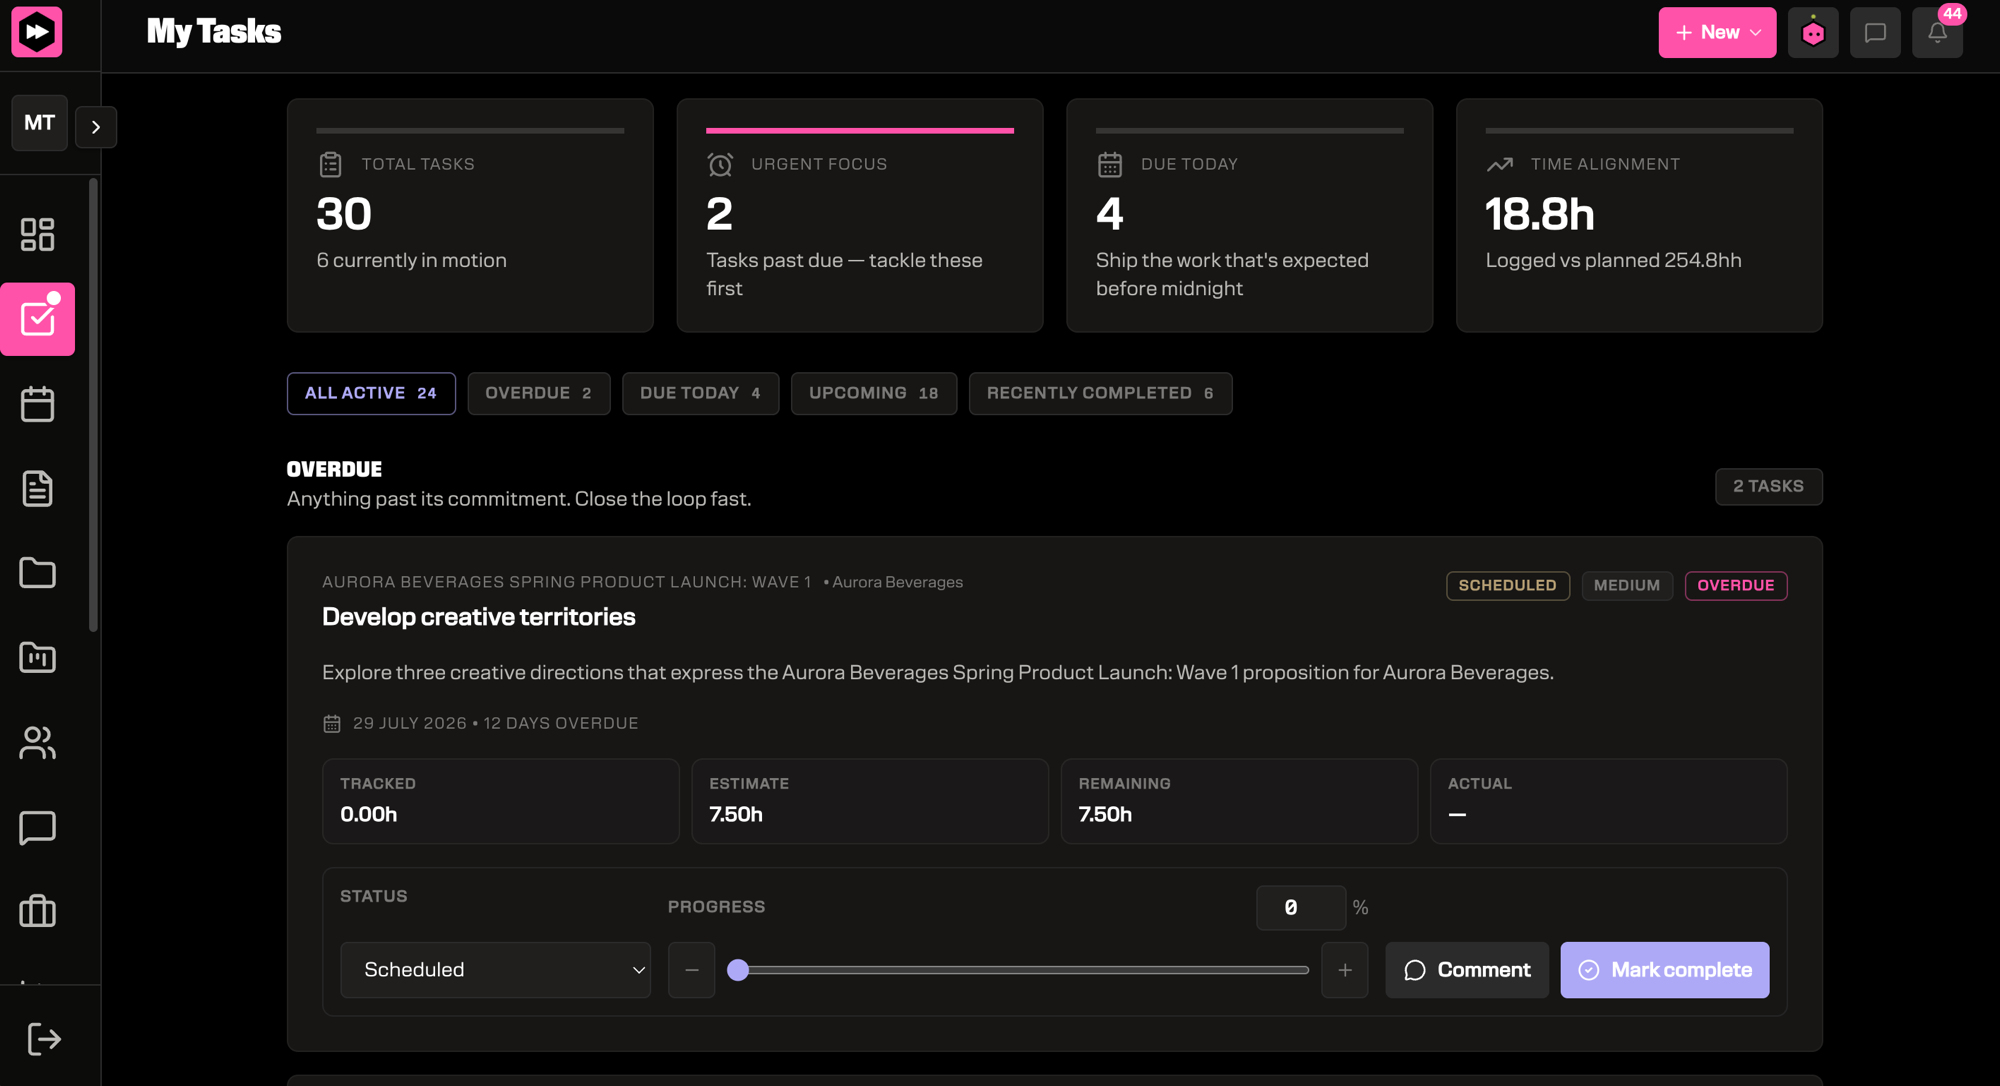Switch to the Overdue tab

[539, 393]
